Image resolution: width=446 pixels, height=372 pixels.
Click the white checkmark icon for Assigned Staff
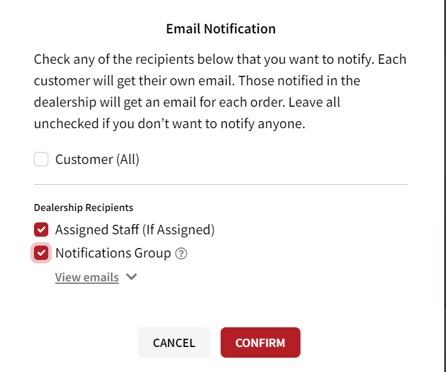41,230
